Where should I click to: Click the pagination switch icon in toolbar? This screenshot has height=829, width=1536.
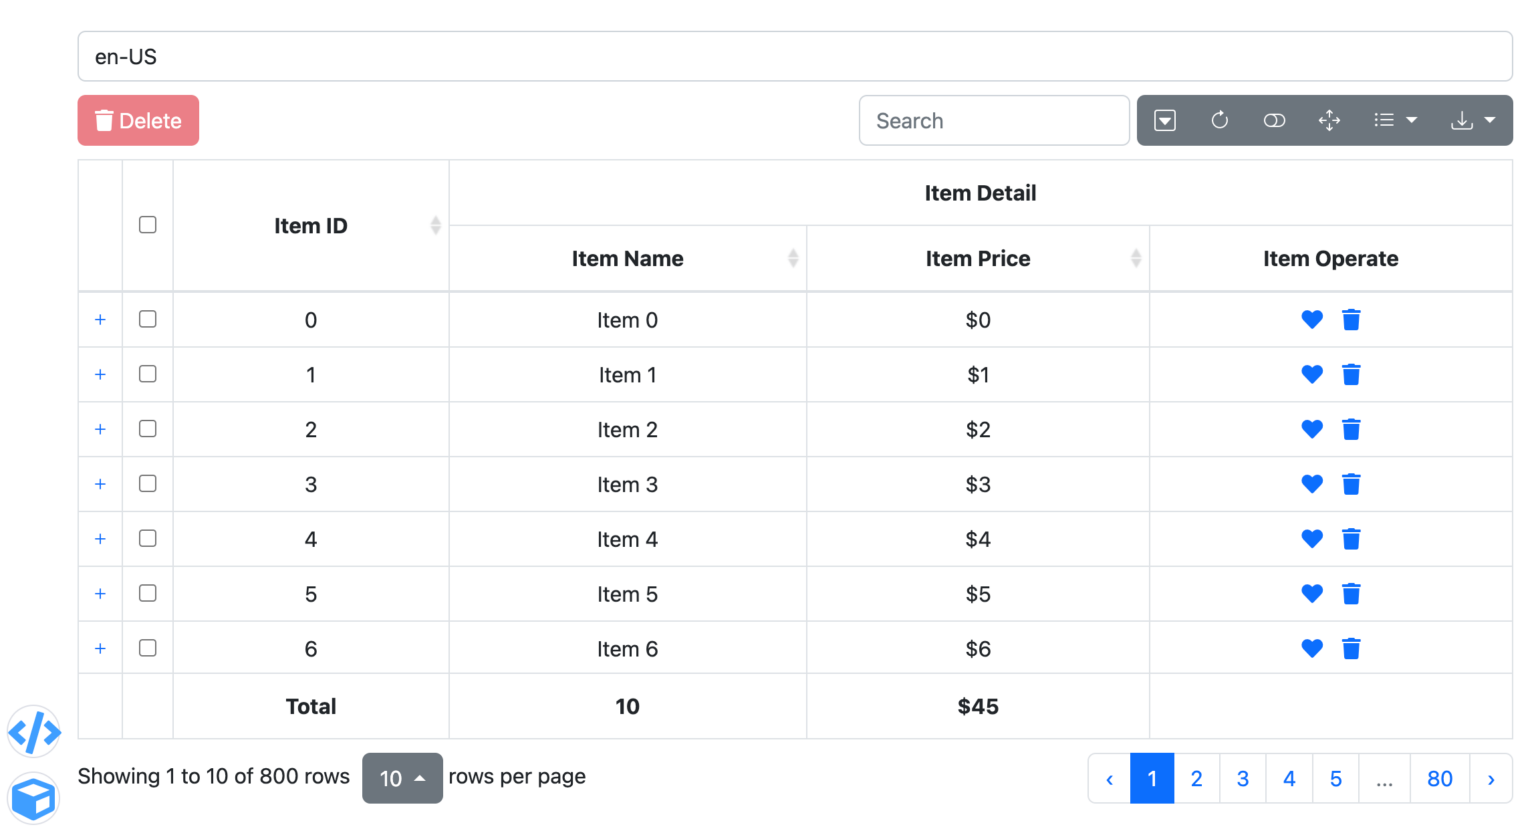pyautogui.click(x=1164, y=120)
